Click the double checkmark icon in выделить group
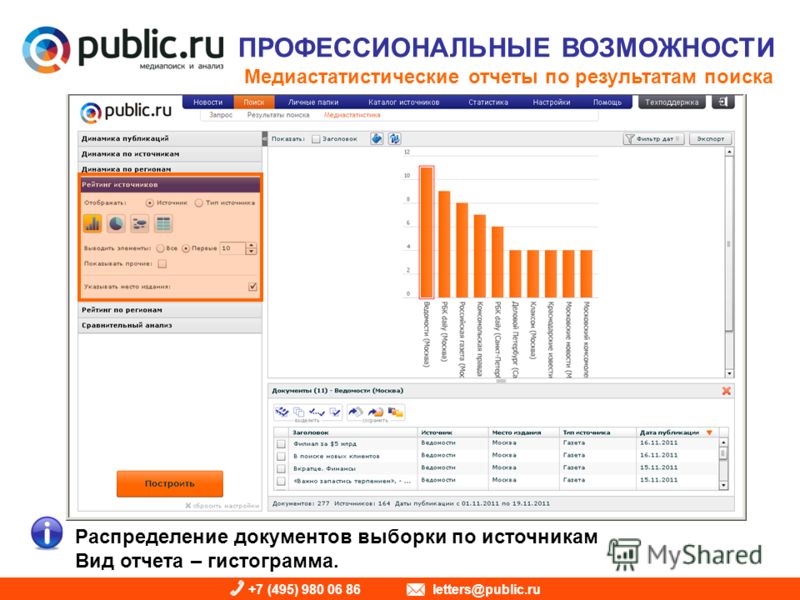Image resolution: width=800 pixels, height=600 pixels. [x=317, y=412]
